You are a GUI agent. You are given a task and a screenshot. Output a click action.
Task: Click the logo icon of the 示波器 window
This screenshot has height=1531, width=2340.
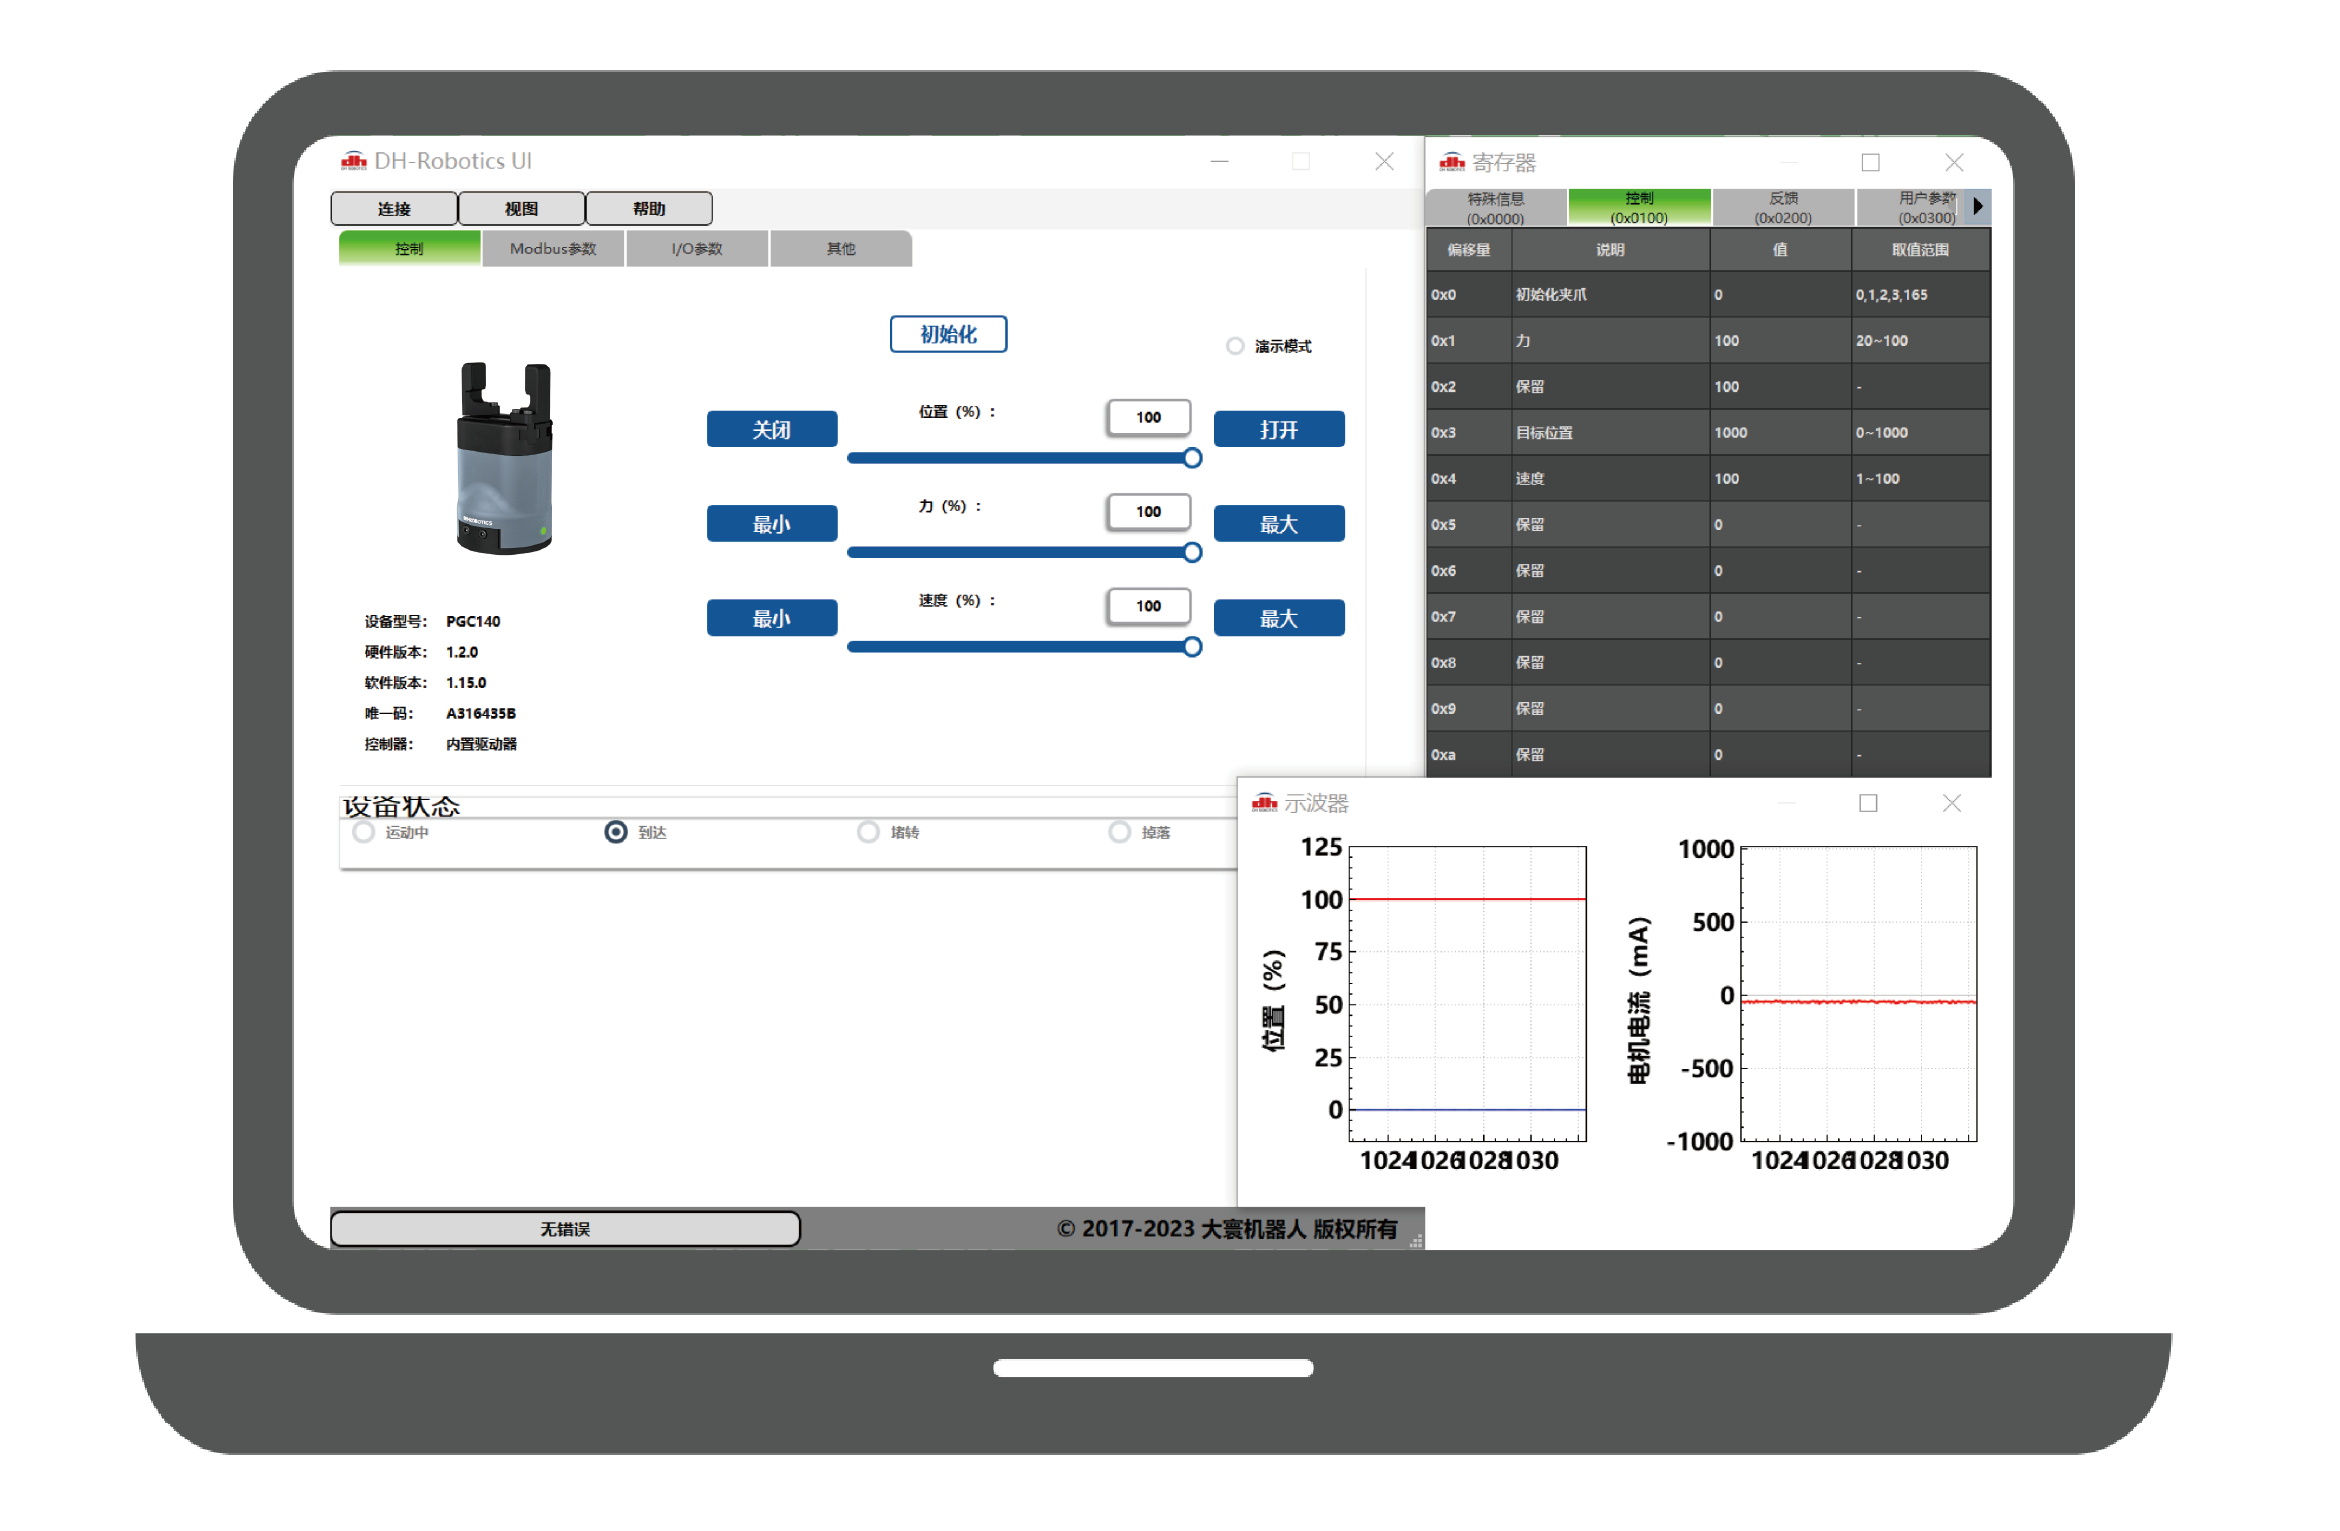click(x=1264, y=803)
